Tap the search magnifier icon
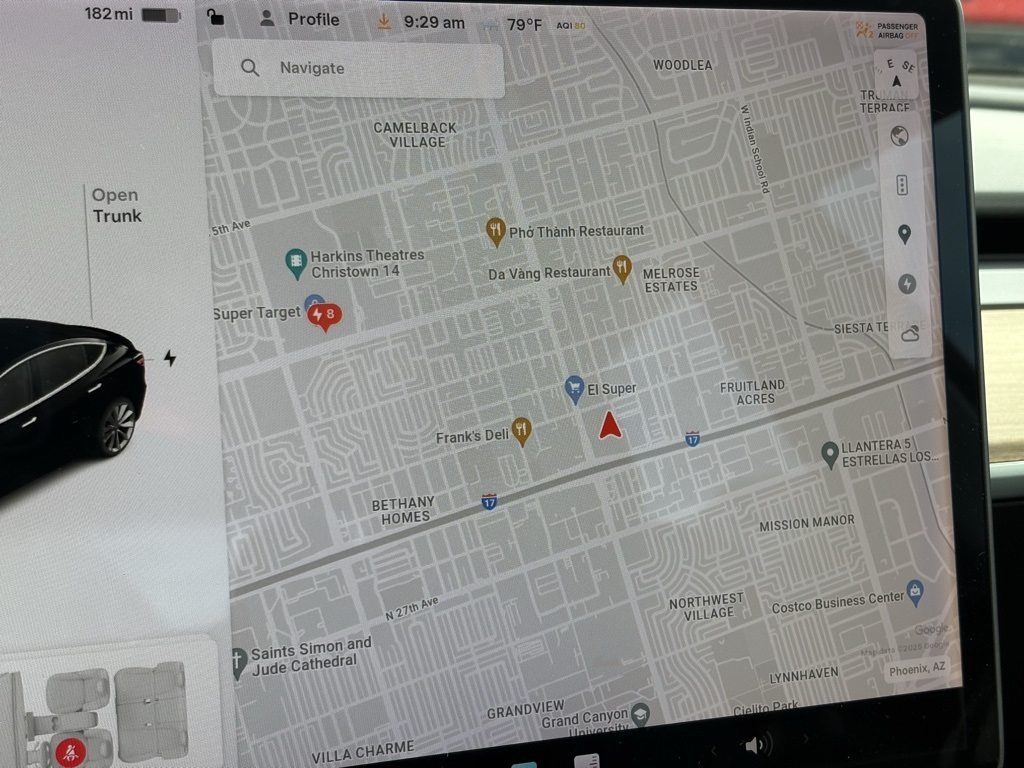 click(x=249, y=67)
